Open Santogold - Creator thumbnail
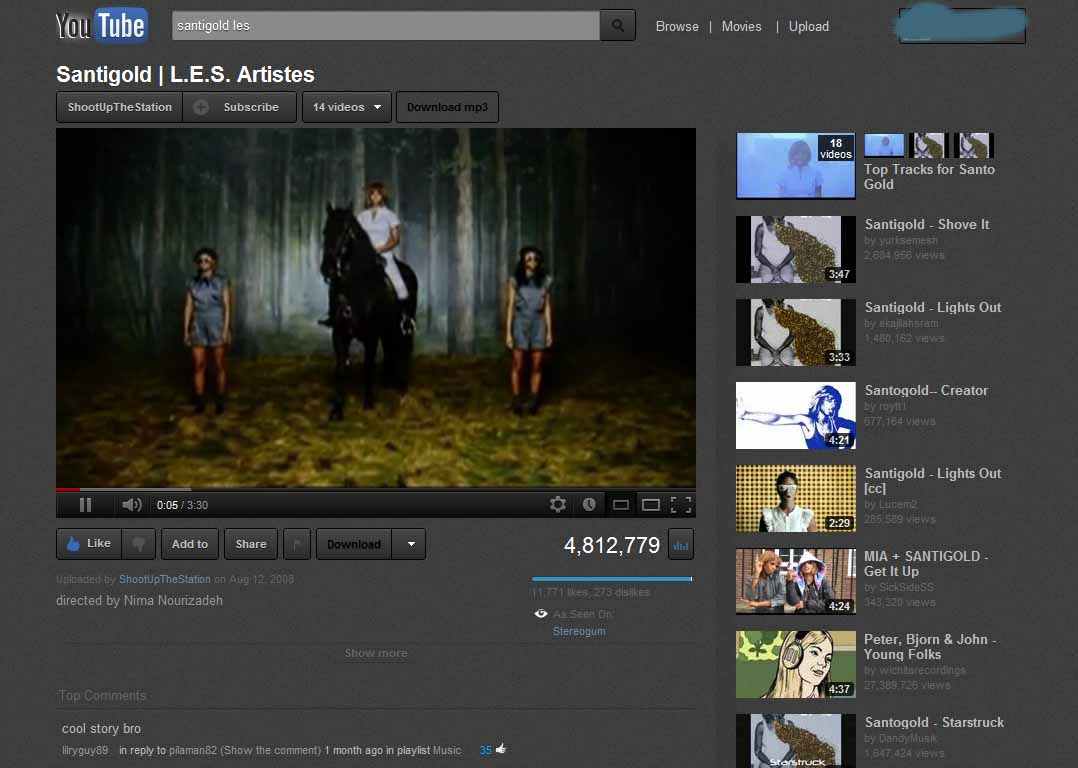The image size is (1078, 768). point(795,415)
